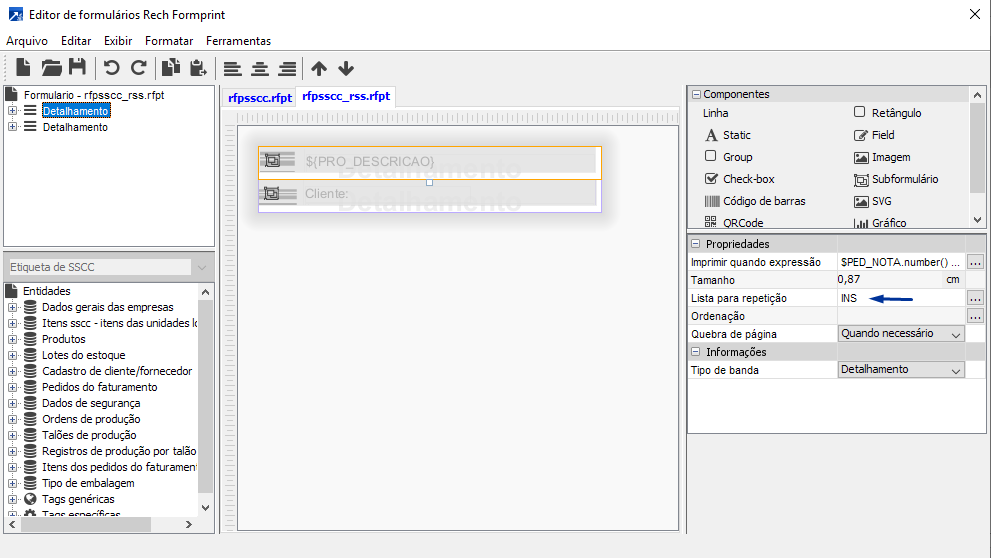Open editor button for Ordenação
Viewport: 991px width, 558px height.
point(975,316)
